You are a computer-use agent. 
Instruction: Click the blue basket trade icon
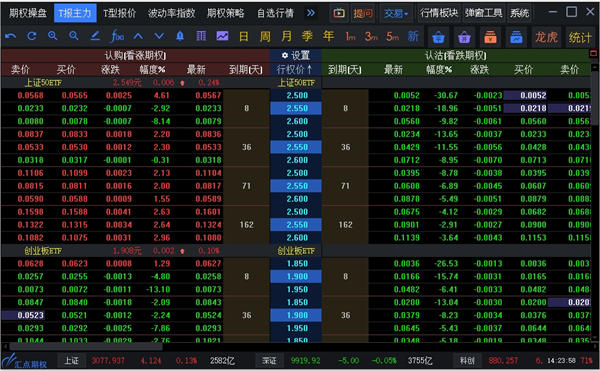pyautogui.click(x=439, y=37)
